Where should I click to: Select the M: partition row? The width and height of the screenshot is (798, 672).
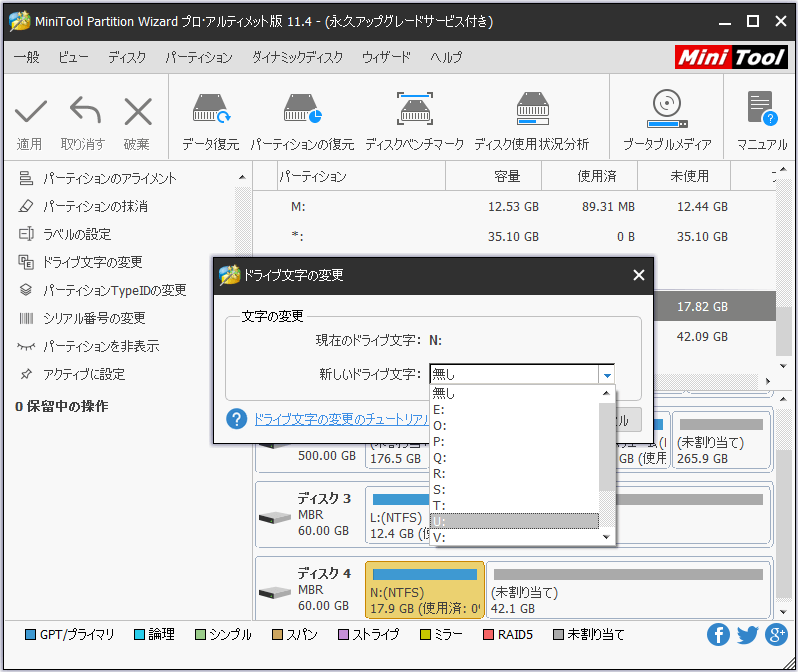pos(514,207)
